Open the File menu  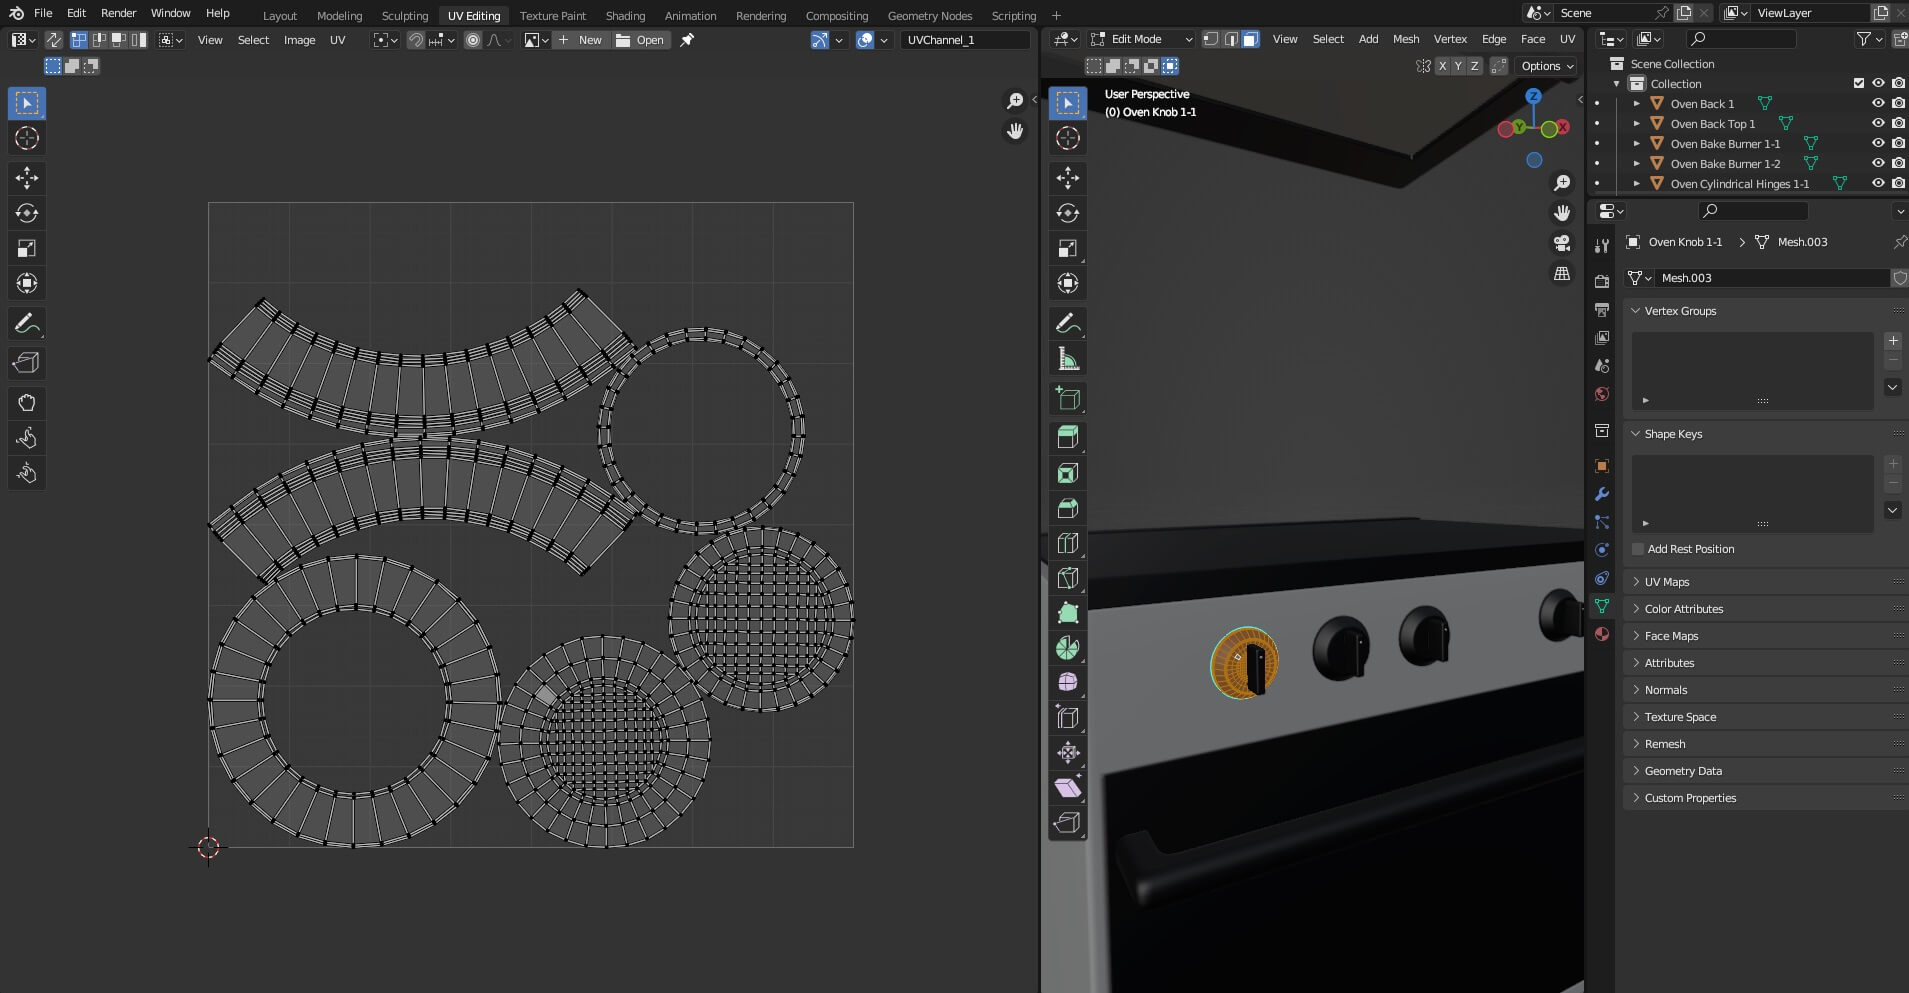coord(43,13)
